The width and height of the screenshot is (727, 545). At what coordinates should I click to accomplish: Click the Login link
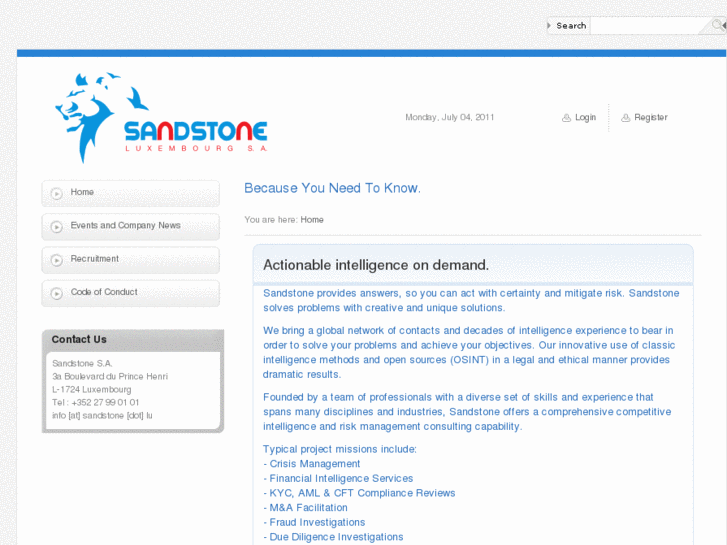[585, 117]
